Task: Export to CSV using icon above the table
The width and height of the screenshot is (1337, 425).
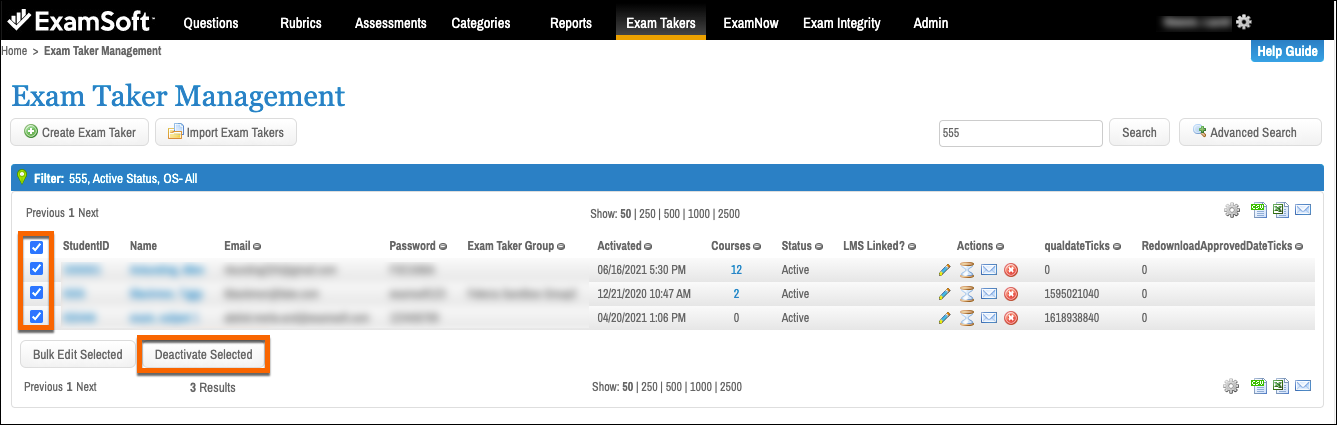Action: 1259,210
